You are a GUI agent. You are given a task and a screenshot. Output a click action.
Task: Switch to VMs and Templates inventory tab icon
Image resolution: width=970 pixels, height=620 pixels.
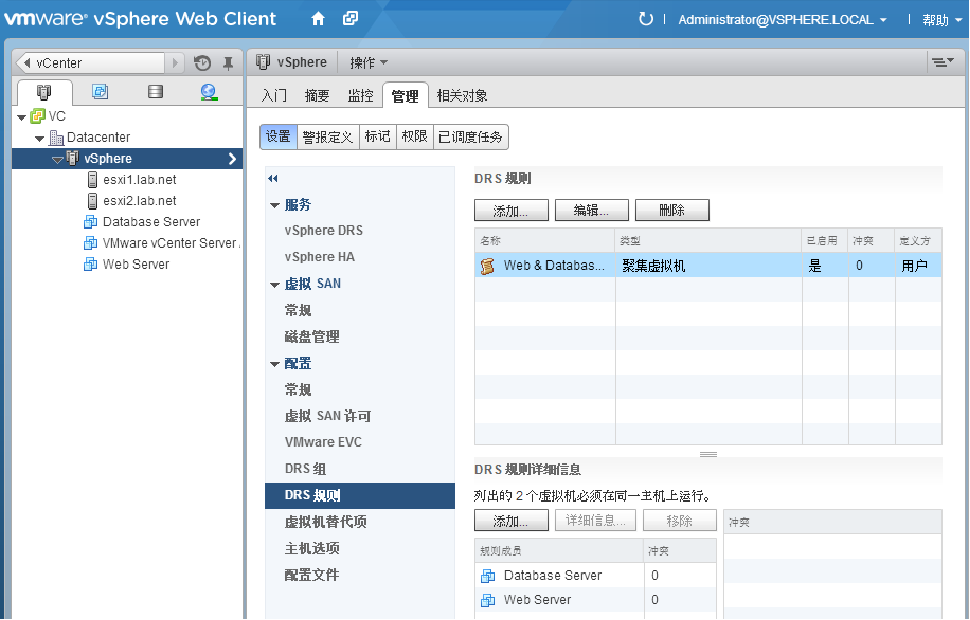coord(100,92)
